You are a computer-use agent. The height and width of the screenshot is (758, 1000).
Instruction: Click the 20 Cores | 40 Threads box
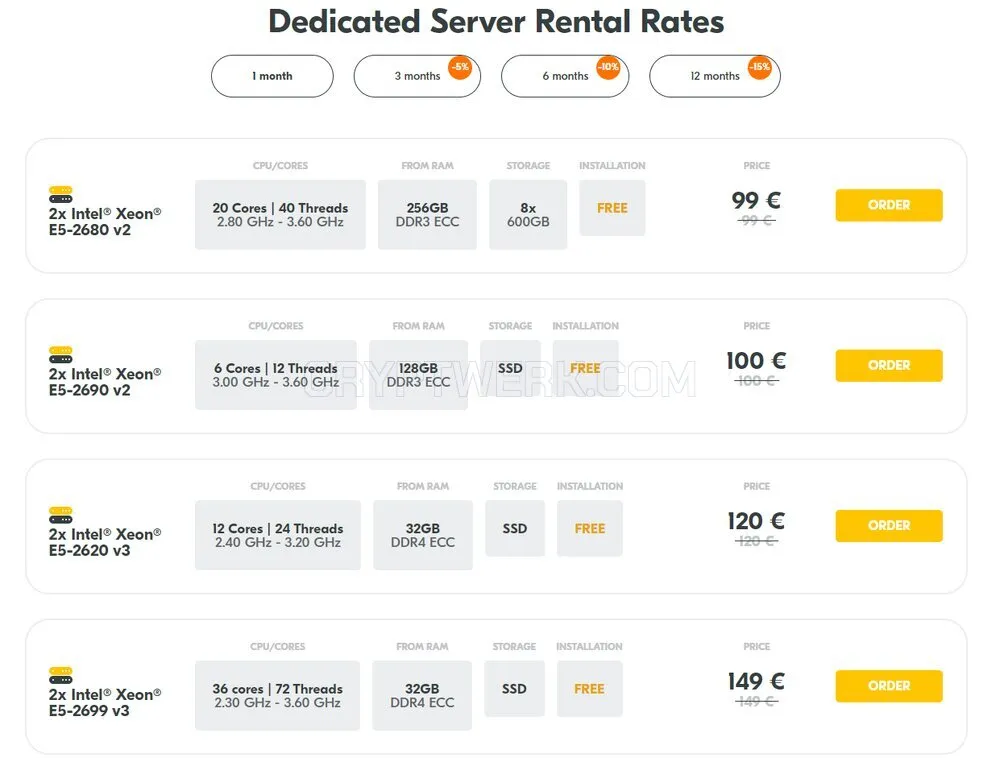(280, 215)
